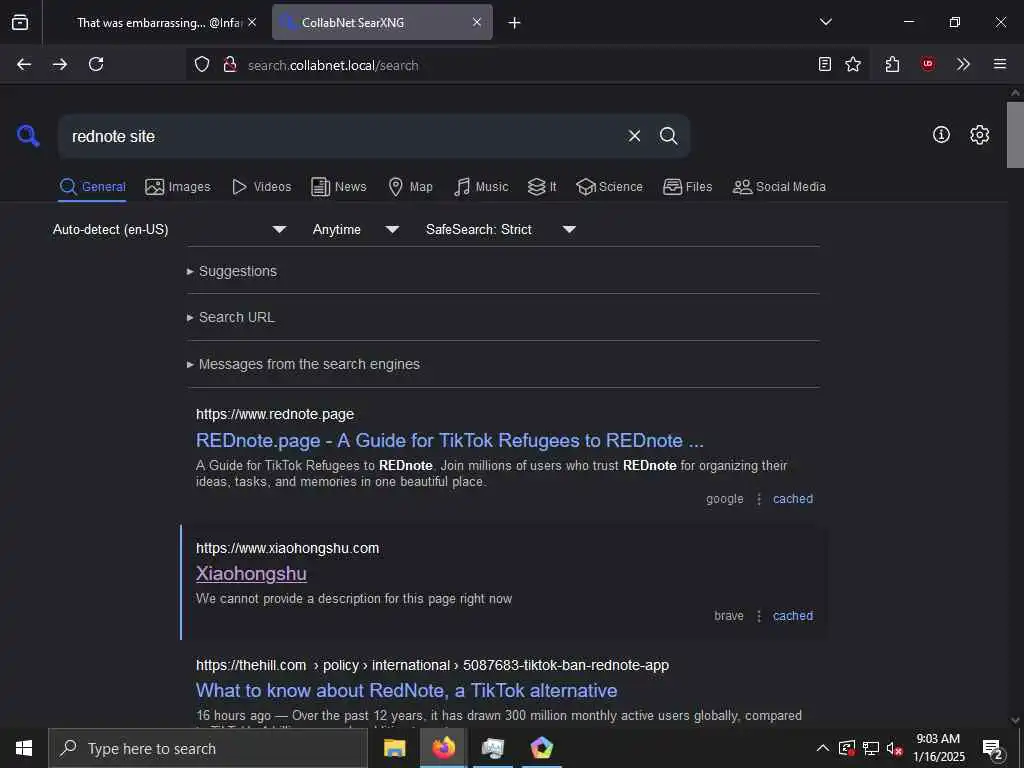List all tabs dropdown arrow

point(825,22)
